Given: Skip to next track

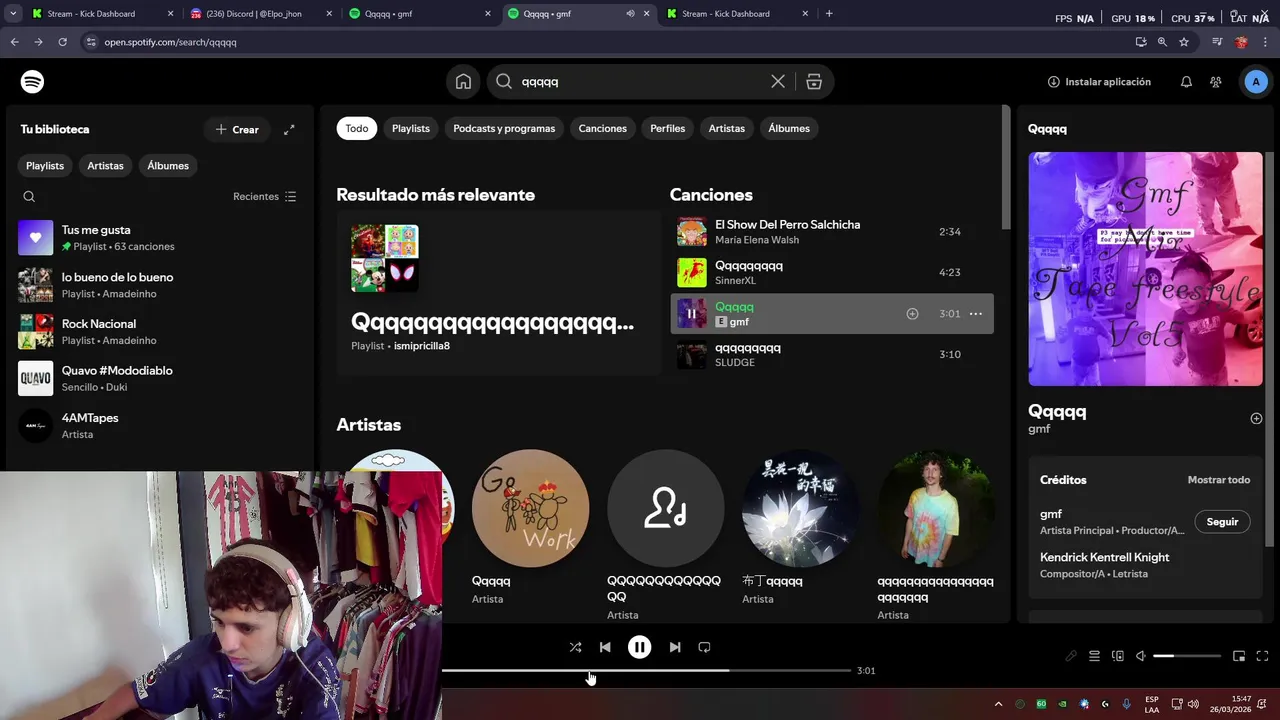Looking at the screenshot, I should pyautogui.click(x=675, y=647).
